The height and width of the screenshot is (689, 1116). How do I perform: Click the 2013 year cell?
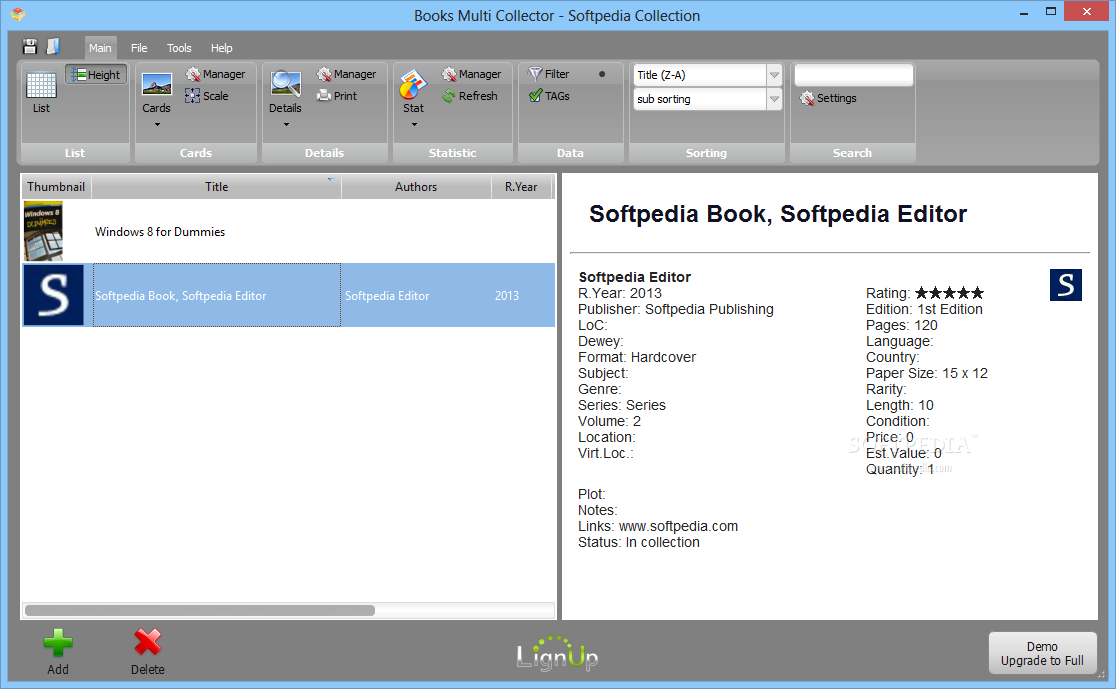(507, 296)
